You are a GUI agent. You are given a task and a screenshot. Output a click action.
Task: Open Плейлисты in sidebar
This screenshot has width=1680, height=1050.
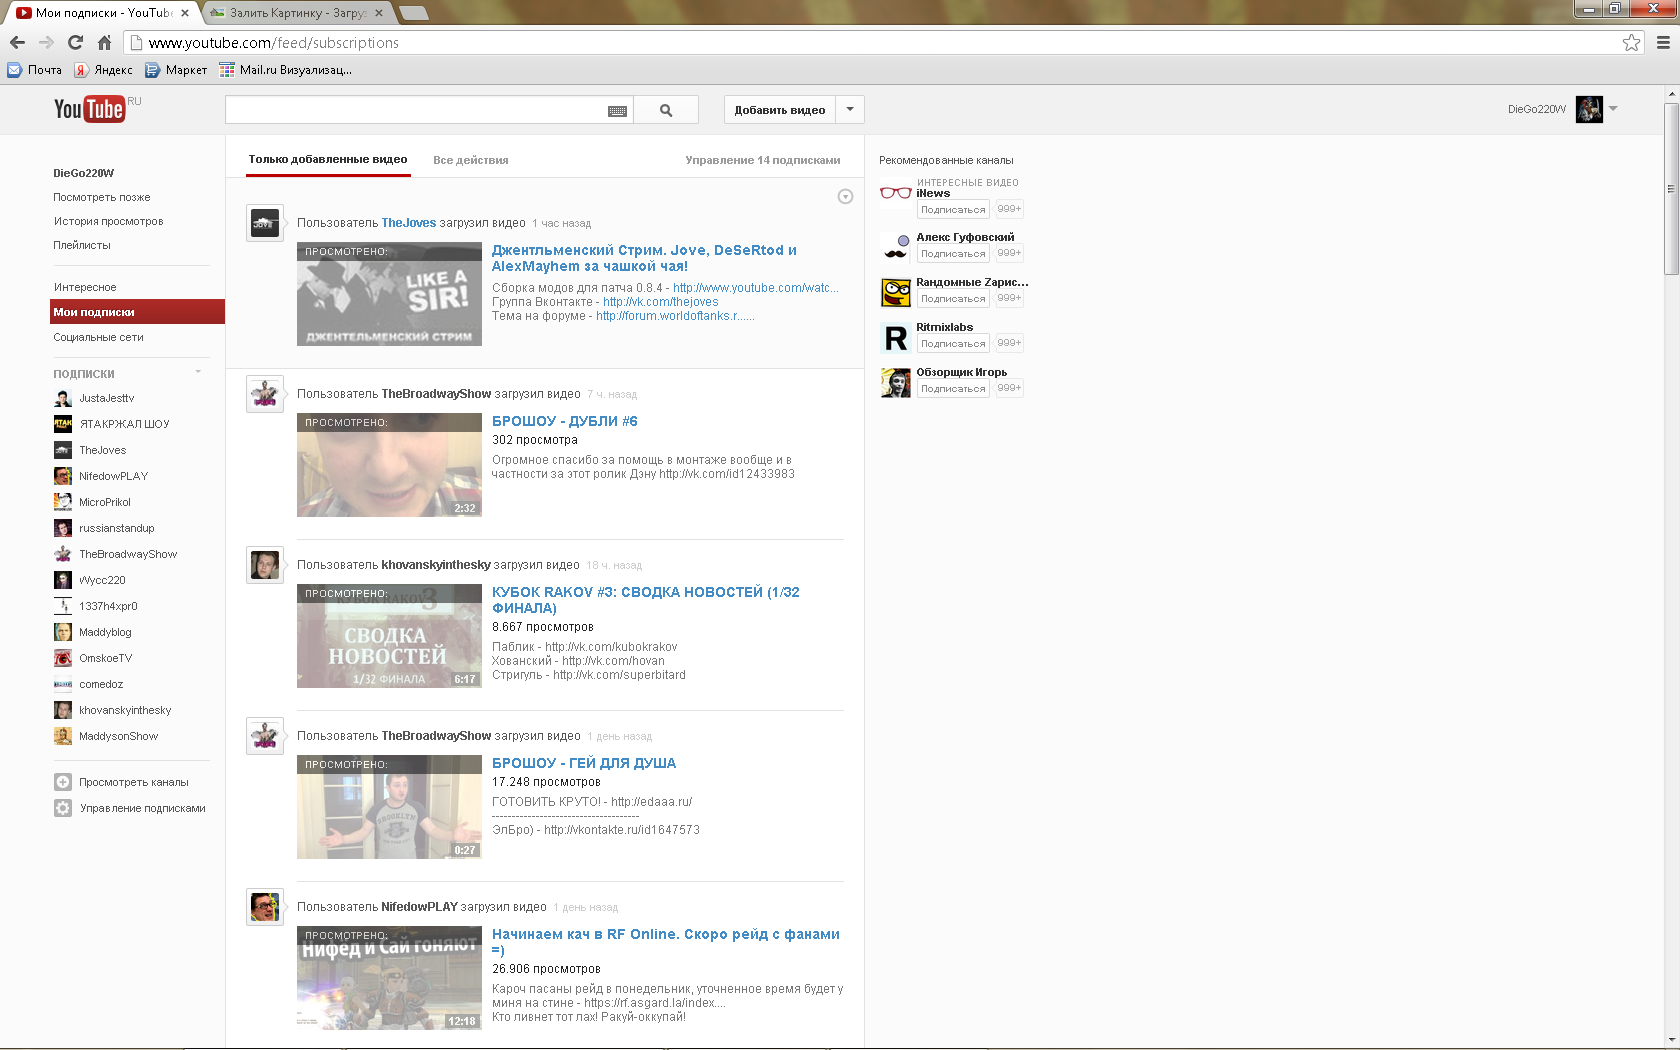click(82, 245)
